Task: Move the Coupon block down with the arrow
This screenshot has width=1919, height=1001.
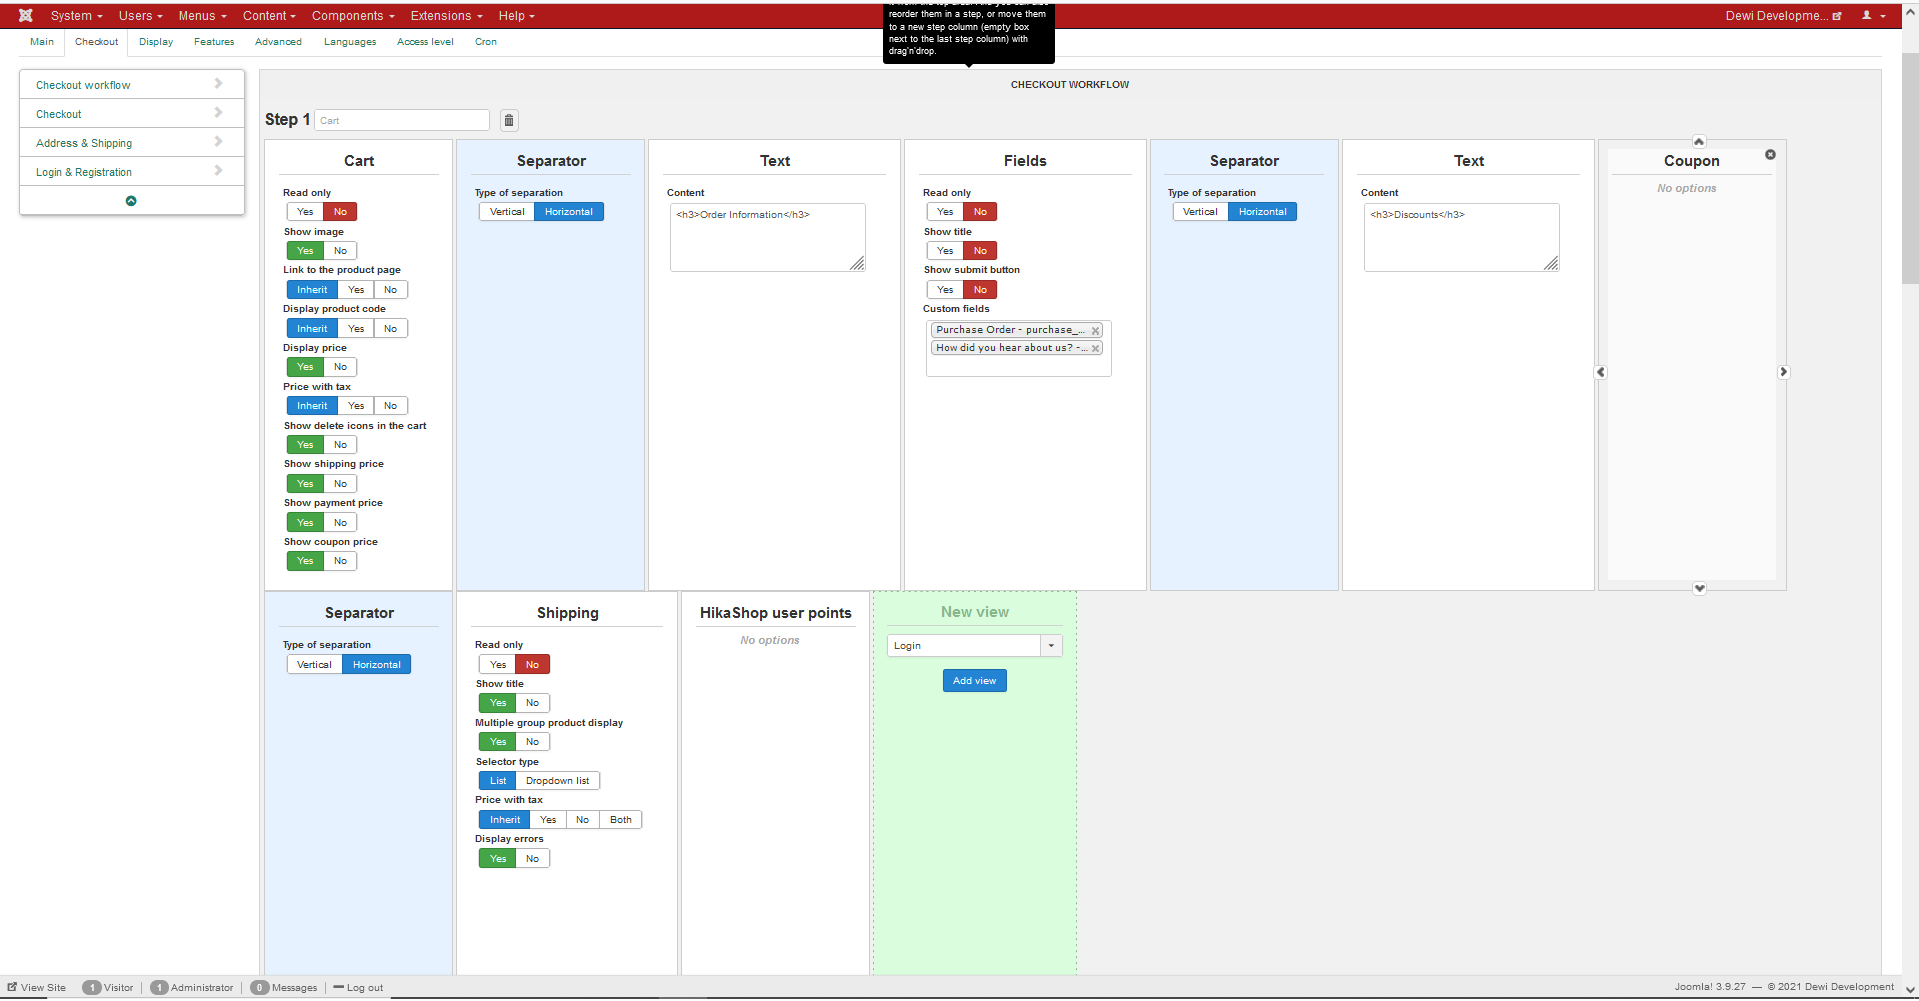Action: [x=1699, y=588]
